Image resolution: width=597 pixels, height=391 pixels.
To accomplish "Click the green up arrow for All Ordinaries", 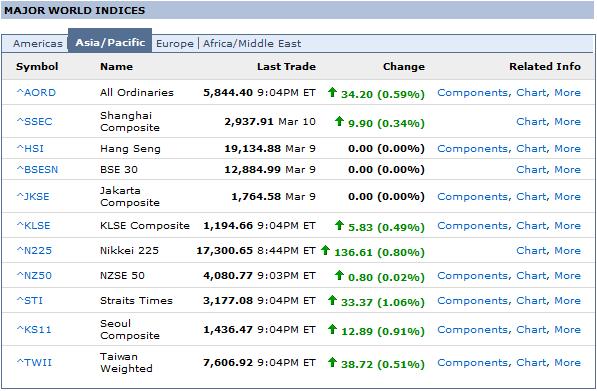I will click(x=332, y=92).
